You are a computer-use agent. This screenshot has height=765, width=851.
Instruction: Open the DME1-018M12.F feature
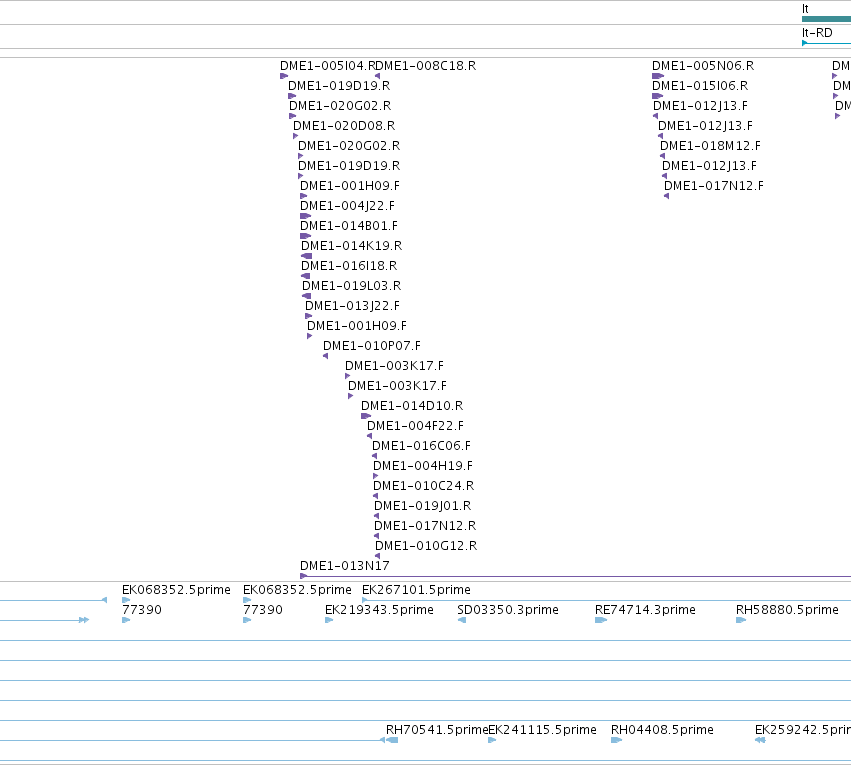tap(710, 146)
